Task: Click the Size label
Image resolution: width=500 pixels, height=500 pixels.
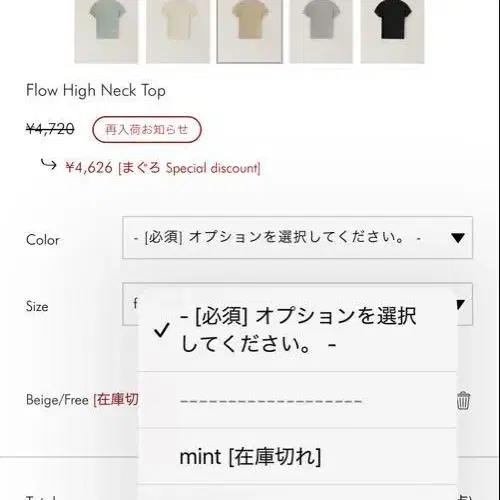Action: [37, 306]
